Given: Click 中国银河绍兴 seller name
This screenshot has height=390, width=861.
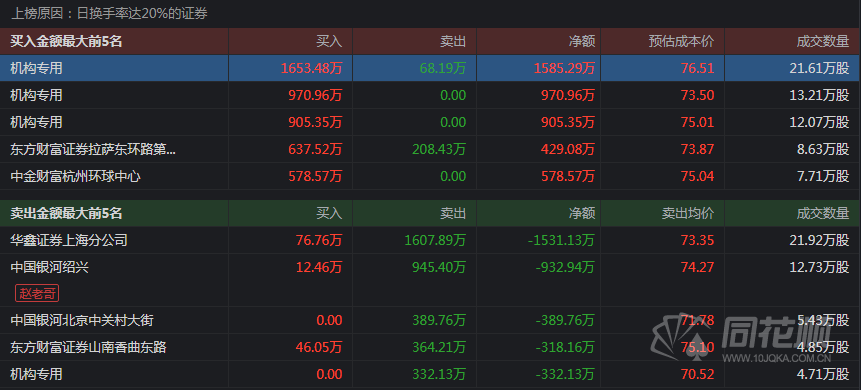Looking at the screenshot, I should click(49, 267).
